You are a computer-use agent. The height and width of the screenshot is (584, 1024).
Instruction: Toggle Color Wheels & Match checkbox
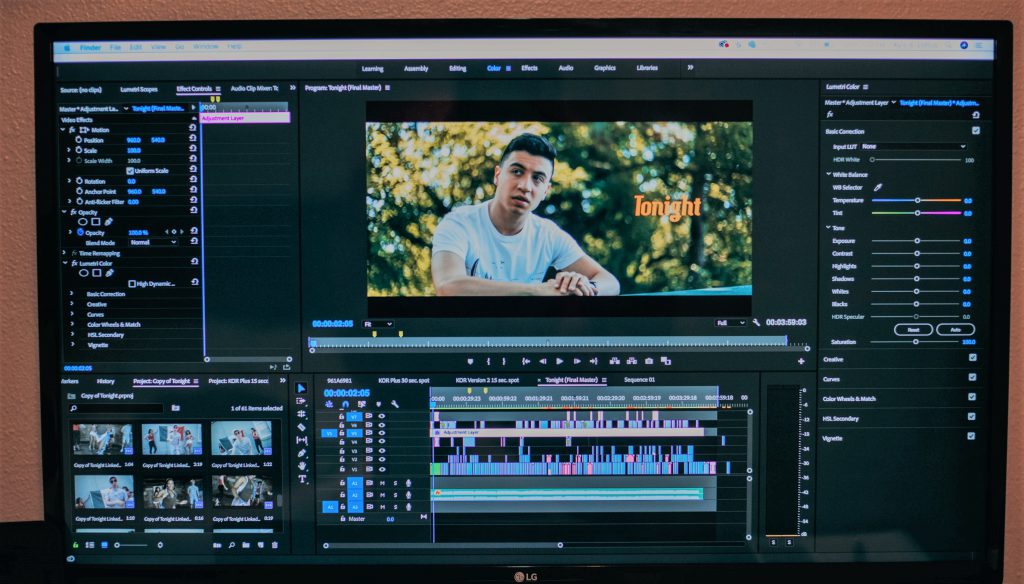click(x=972, y=397)
